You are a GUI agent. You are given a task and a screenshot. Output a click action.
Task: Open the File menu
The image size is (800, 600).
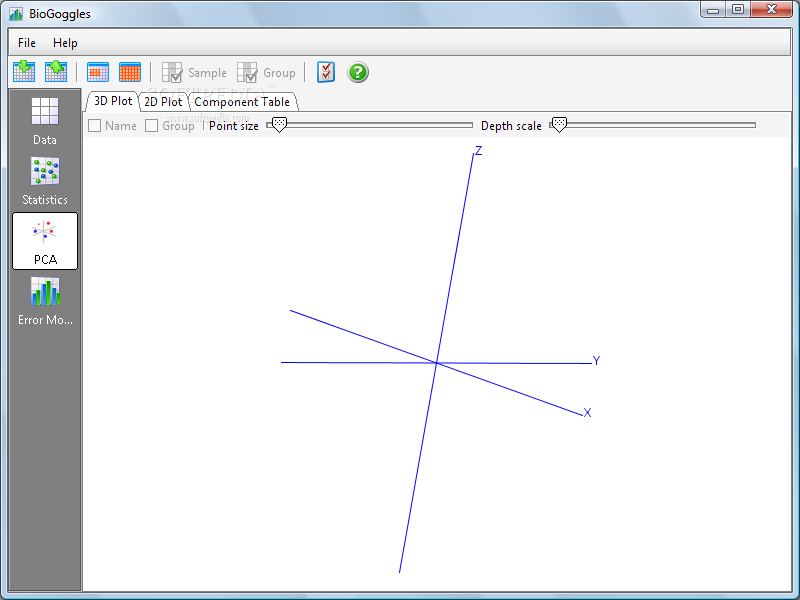[27, 43]
